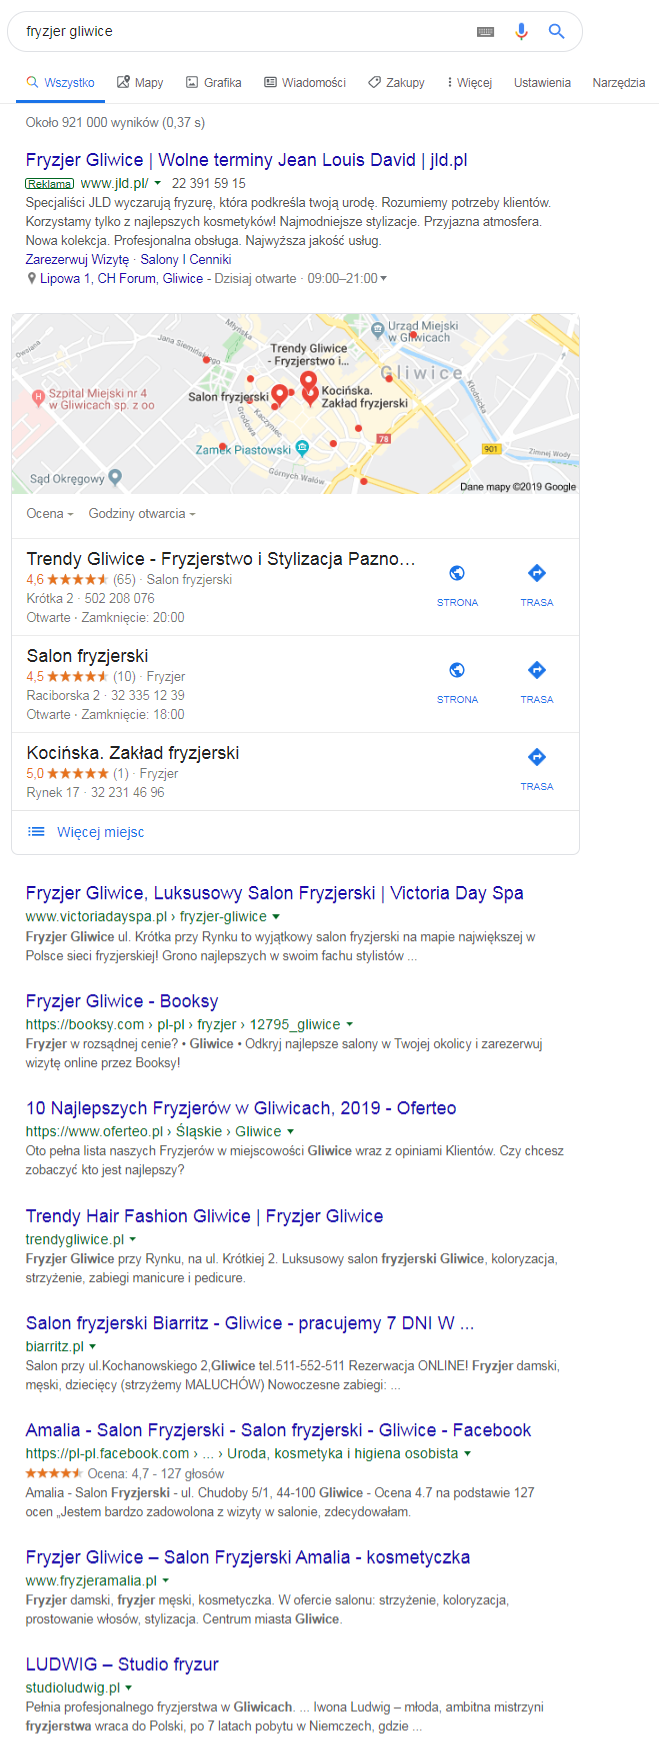The height and width of the screenshot is (1747, 659).
Task: Expand the Ocena rating filter dropdown
Action: (x=50, y=514)
